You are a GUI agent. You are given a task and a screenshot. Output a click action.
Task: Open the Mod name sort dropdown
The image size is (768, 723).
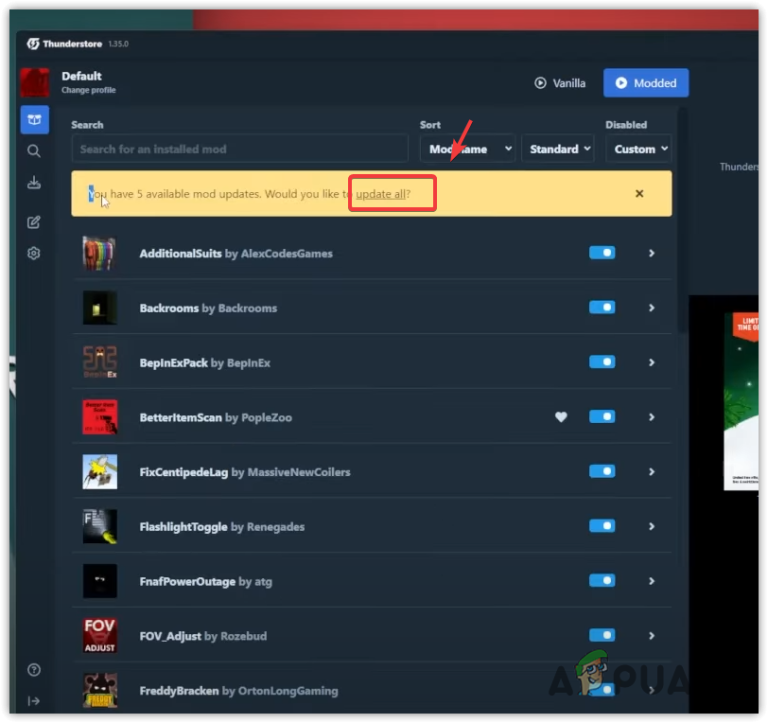[x=468, y=148]
